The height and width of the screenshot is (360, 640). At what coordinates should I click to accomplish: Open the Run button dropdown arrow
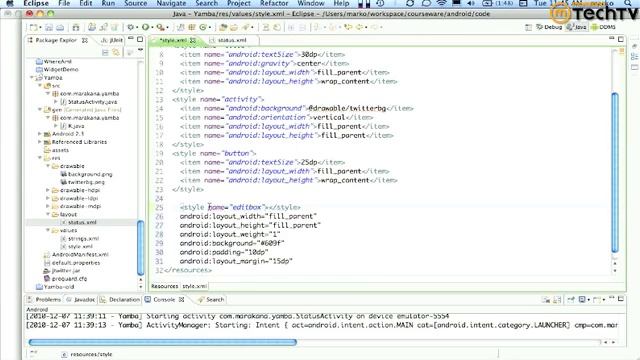[x=151, y=28]
